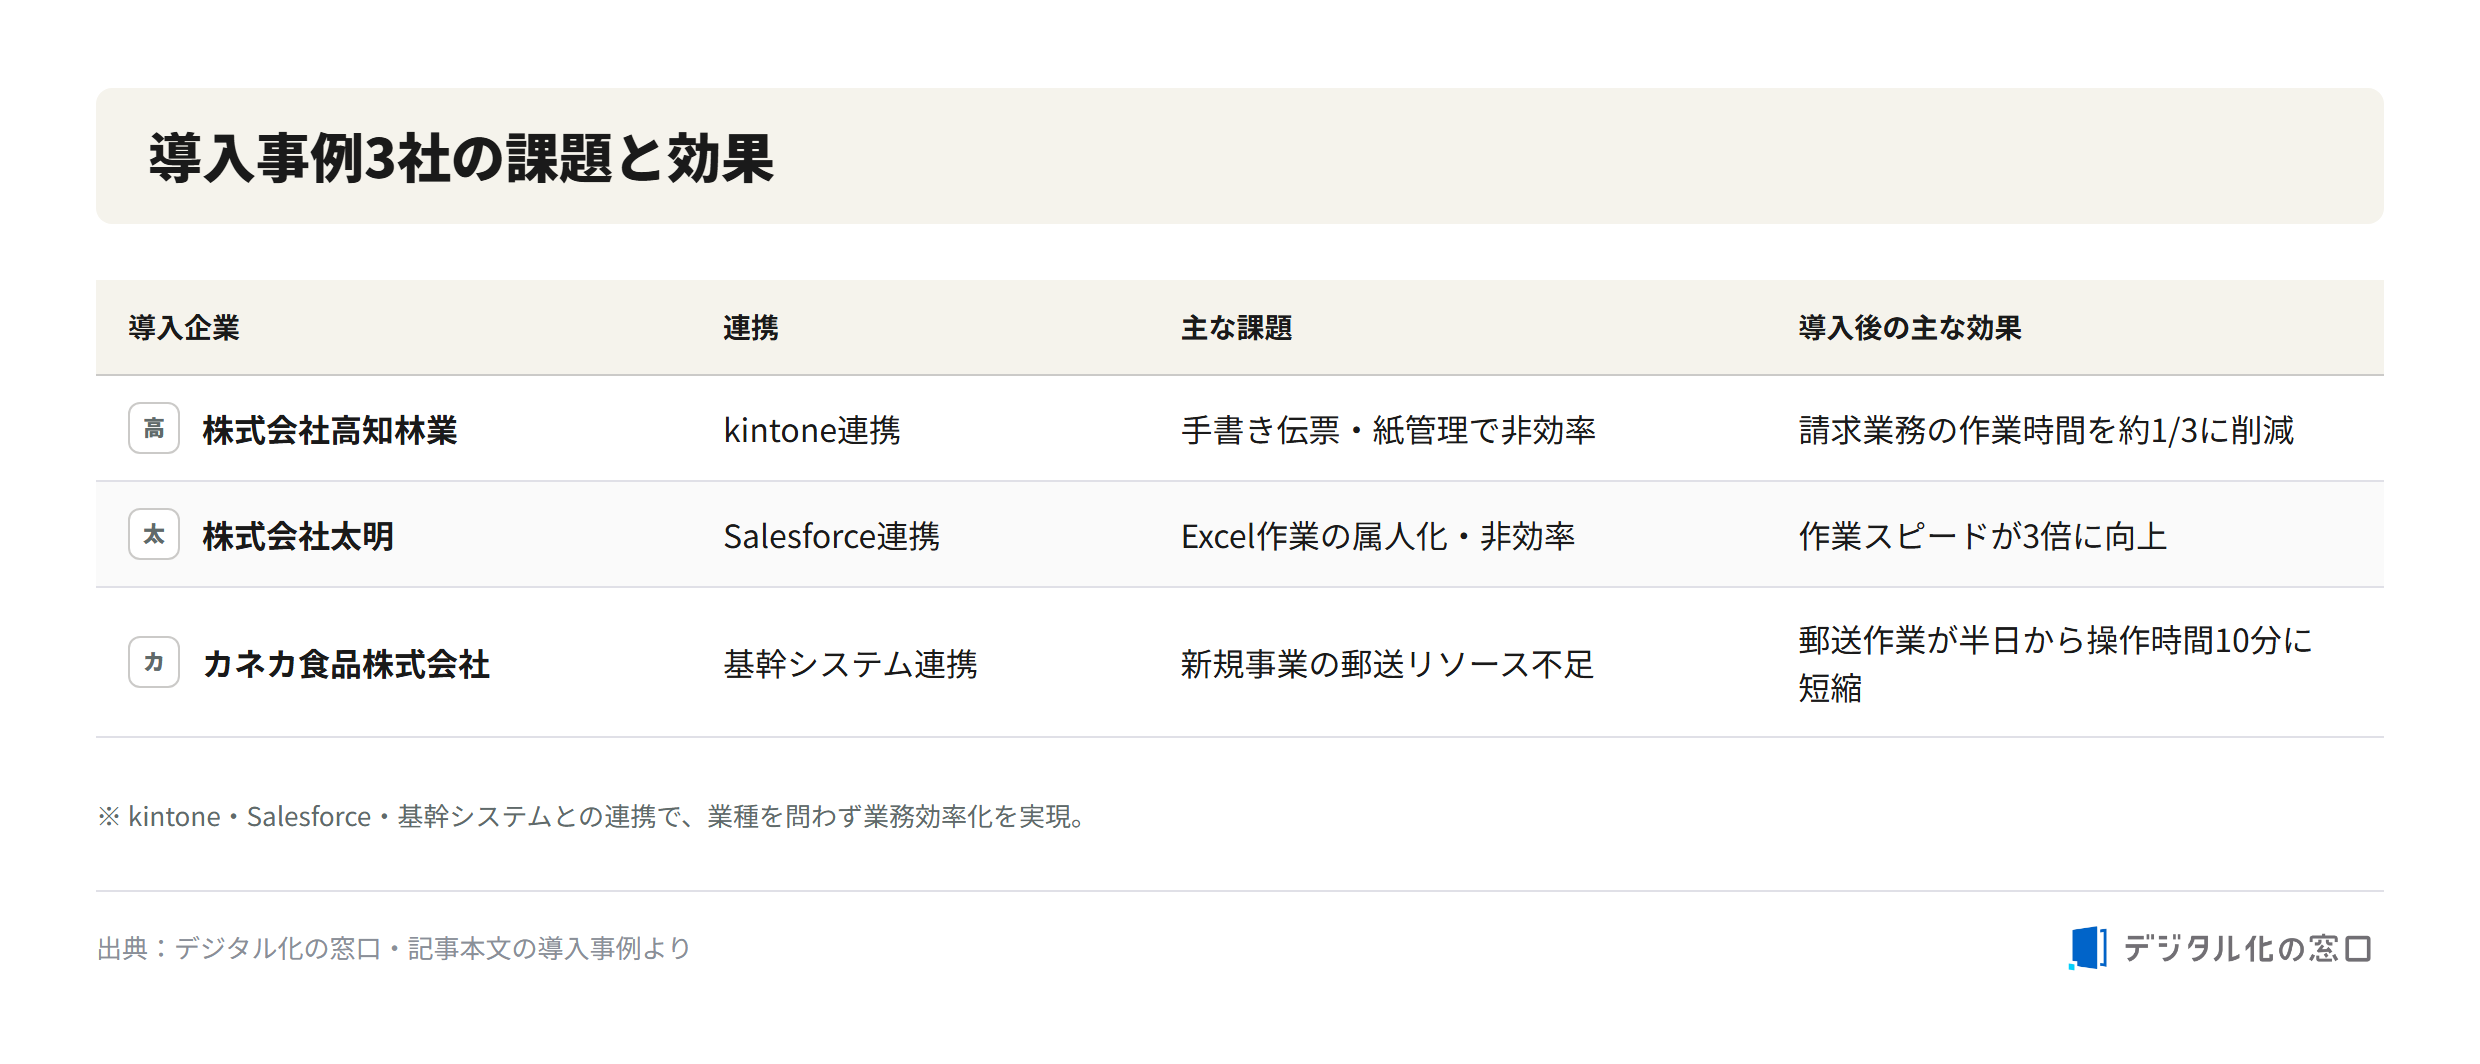
Task: Click the デジタル化の窓口 brand name text
Action: tap(2247, 948)
